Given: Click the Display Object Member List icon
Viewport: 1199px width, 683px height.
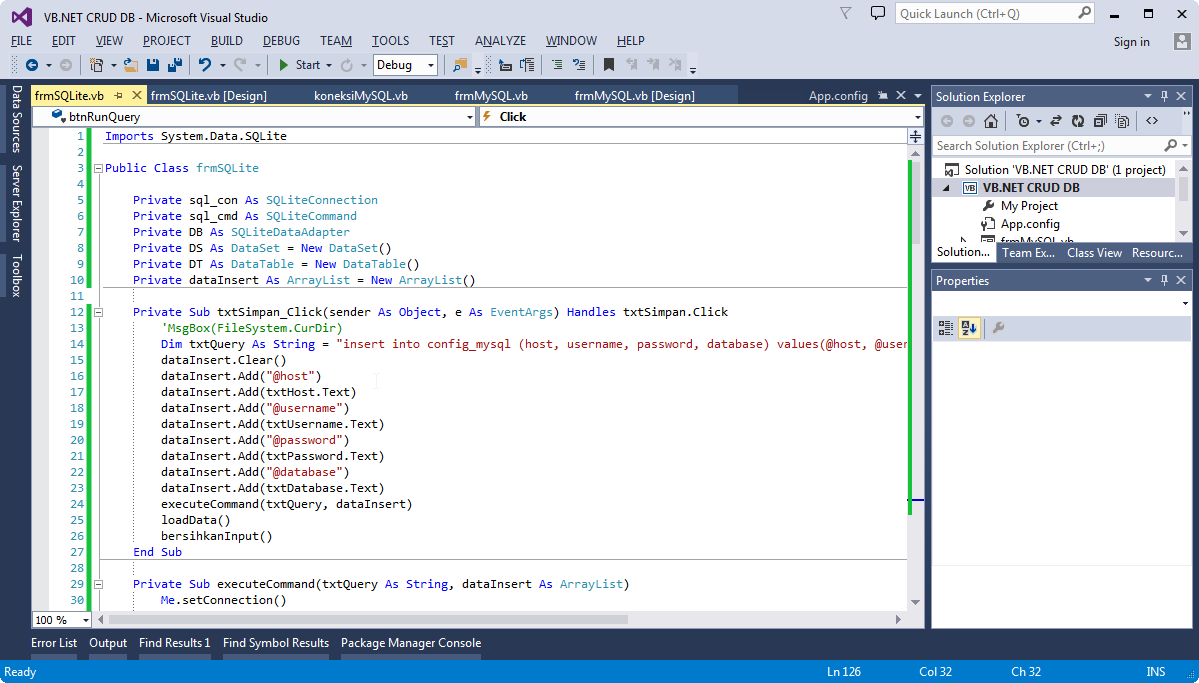Looking at the screenshot, I should pyautogui.click(x=505, y=65).
